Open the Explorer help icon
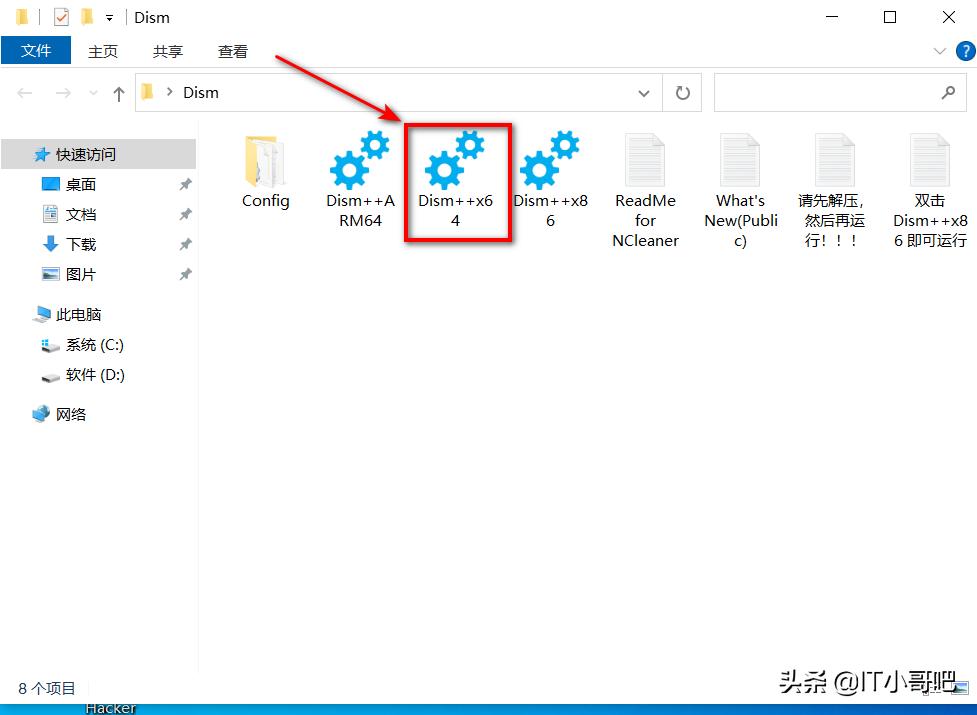Image resolution: width=977 pixels, height=715 pixels. coord(965,51)
